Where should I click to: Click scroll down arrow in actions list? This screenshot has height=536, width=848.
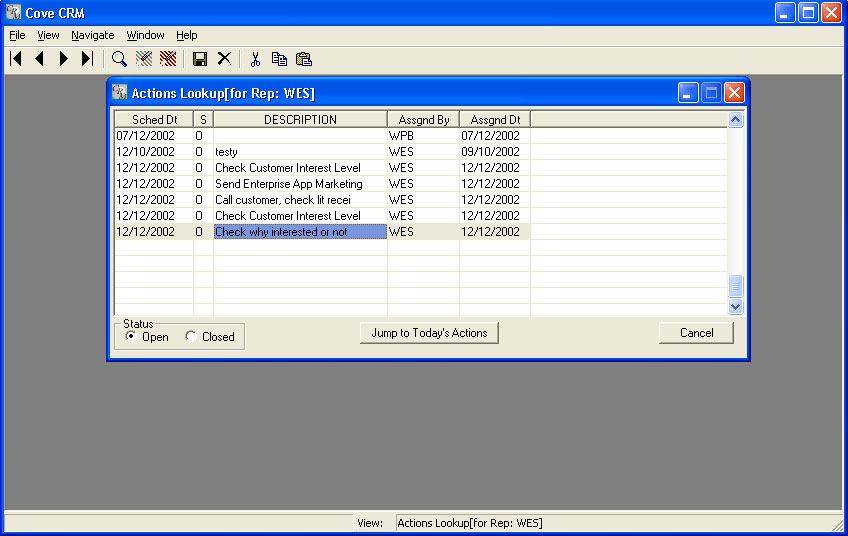736,307
